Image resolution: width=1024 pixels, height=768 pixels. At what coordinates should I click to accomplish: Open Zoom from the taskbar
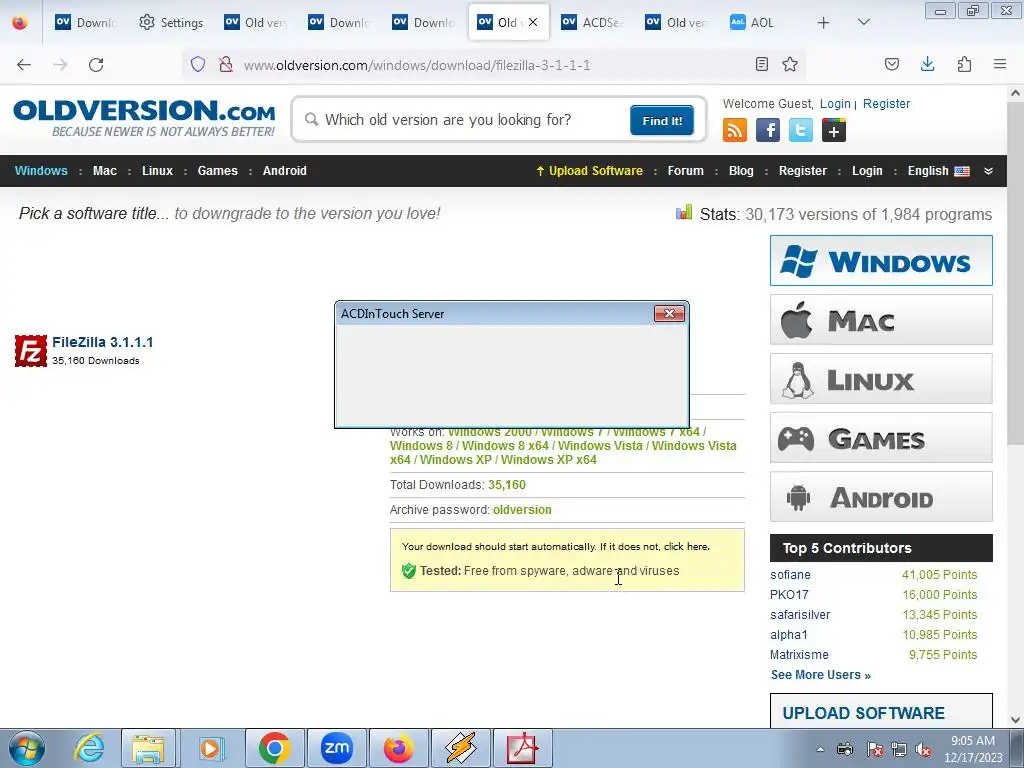(x=337, y=748)
